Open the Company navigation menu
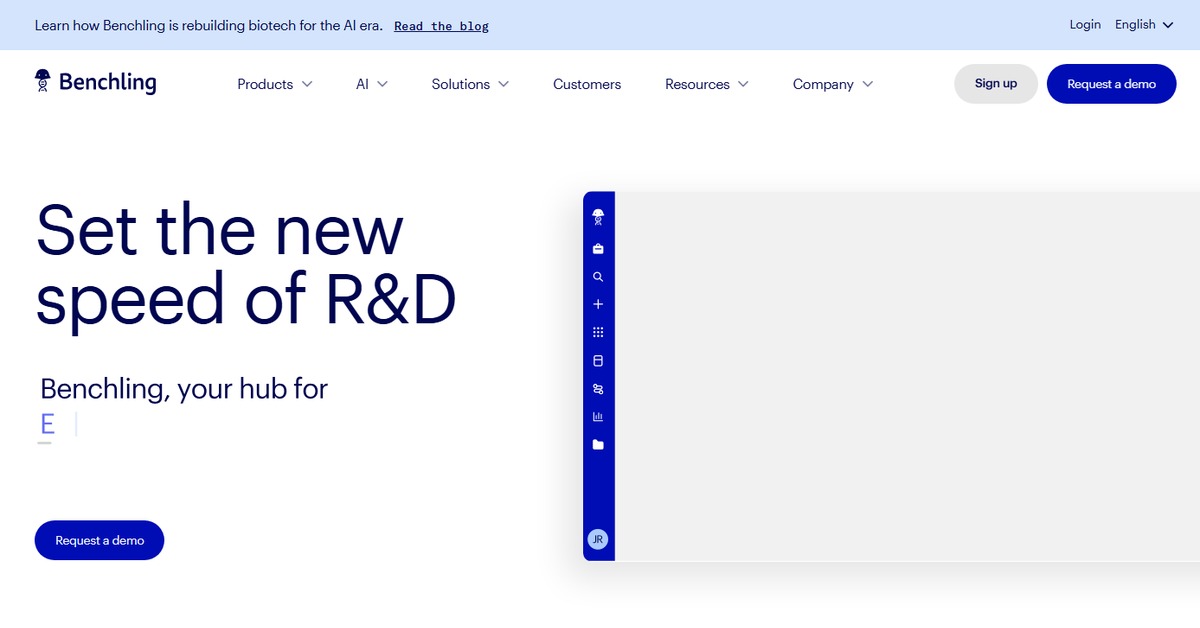This screenshot has height=628, width=1200. pos(832,84)
